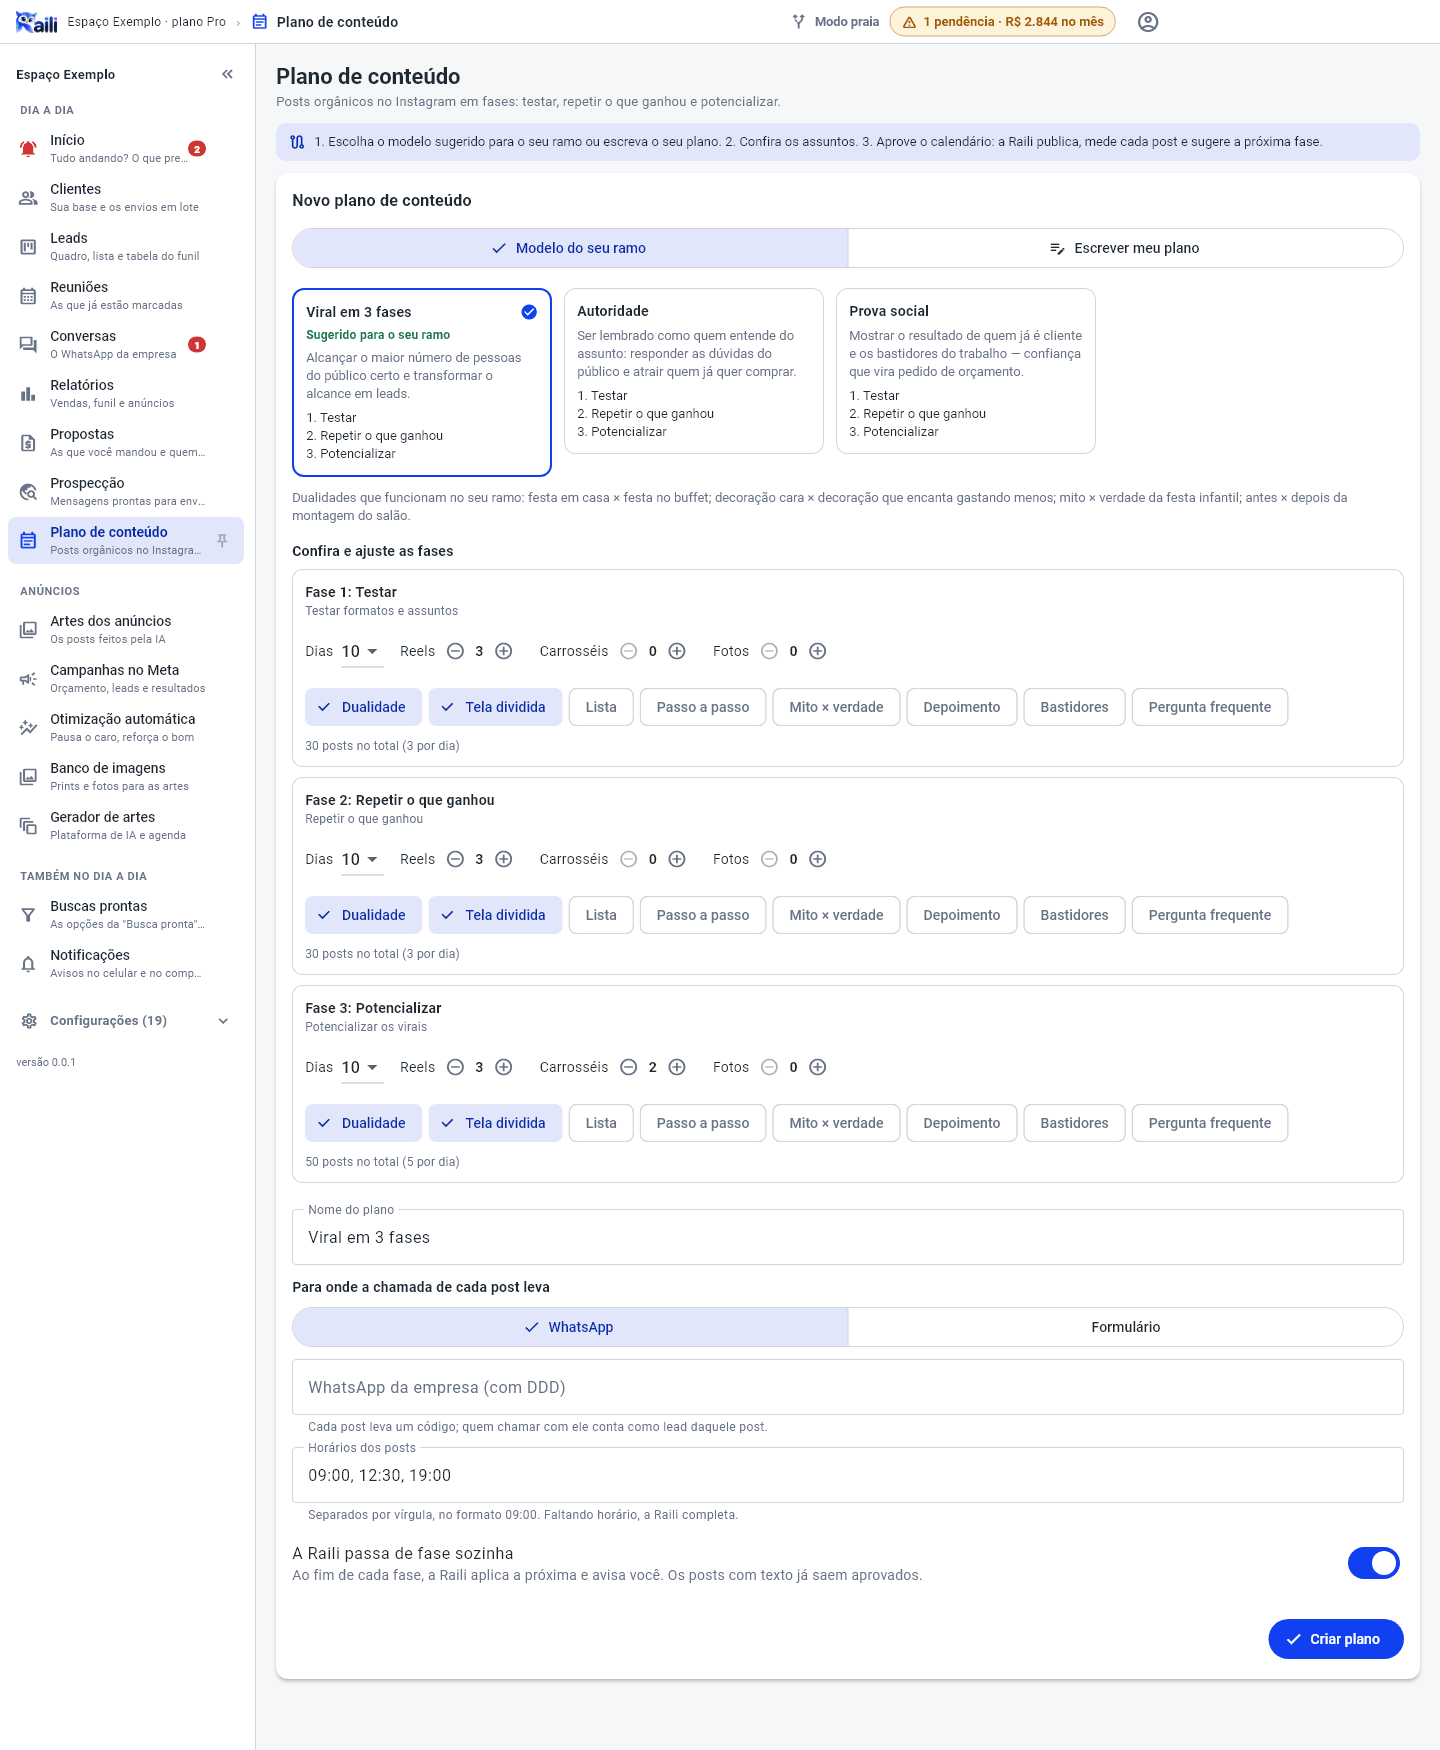Enable the Lista chip in Fase 1
This screenshot has width=1440, height=1750.
point(601,707)
